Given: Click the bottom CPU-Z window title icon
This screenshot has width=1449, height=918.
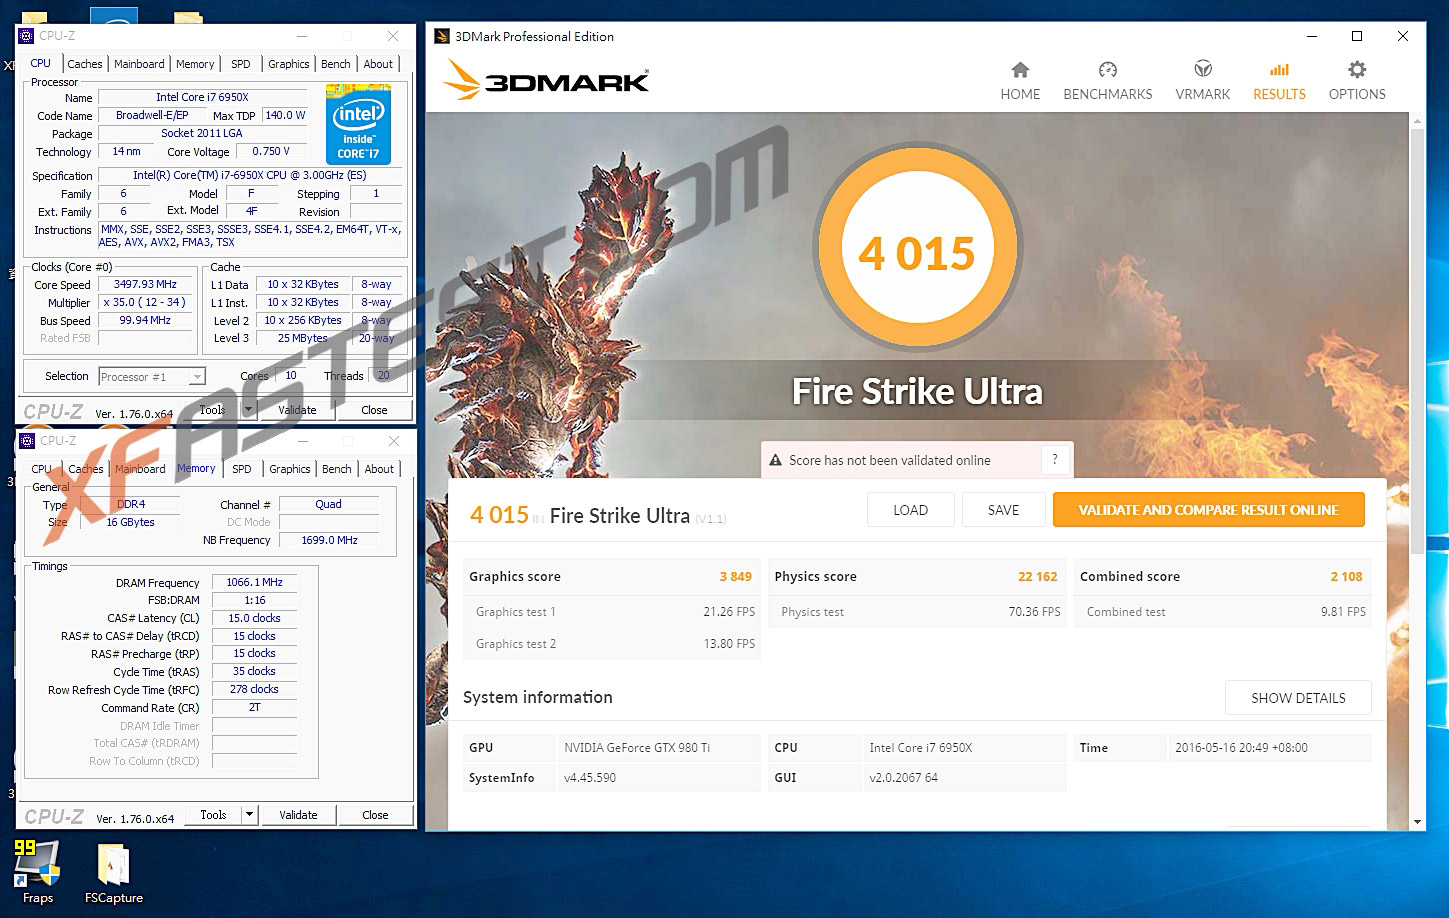Looking at the screenshot, I should tap(27, 441).
